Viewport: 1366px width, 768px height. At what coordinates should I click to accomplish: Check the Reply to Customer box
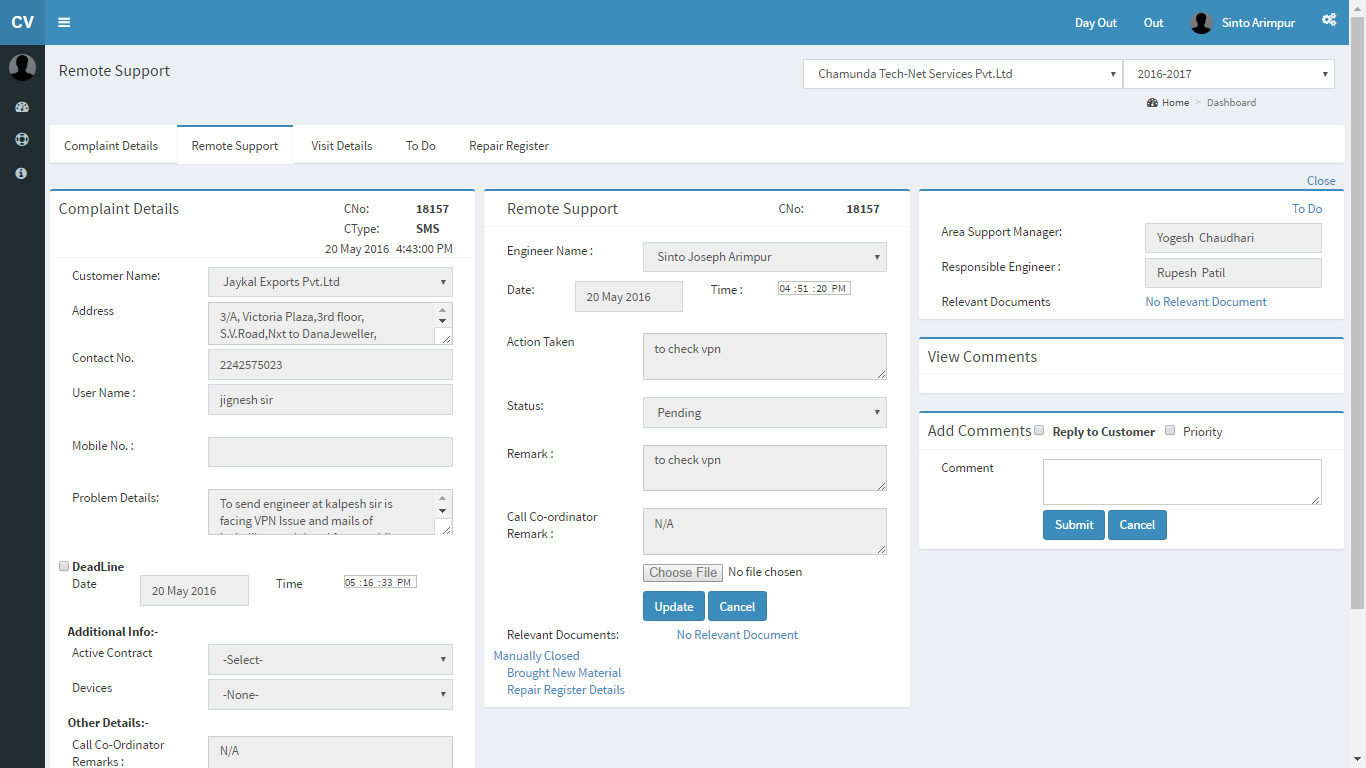click(x=1039, y=431)
